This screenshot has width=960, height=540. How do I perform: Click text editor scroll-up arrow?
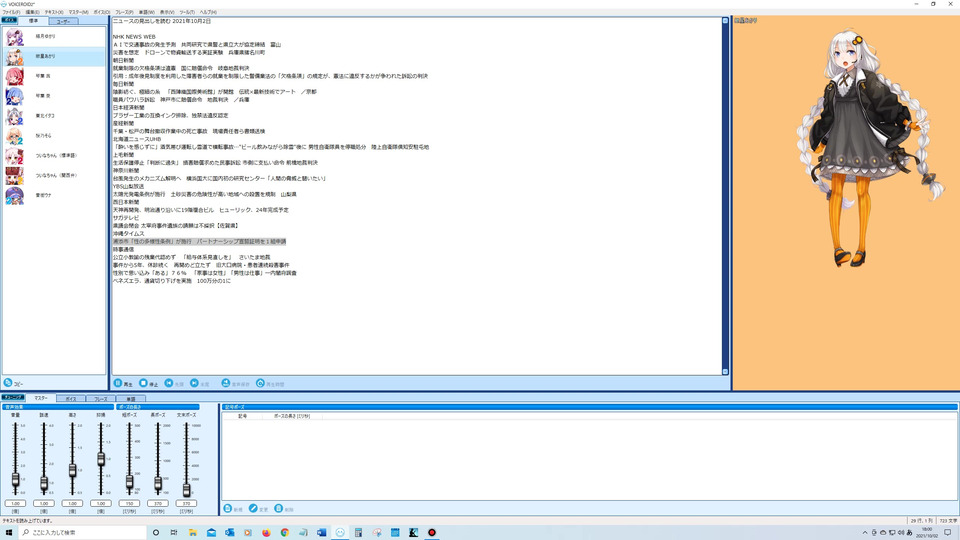[x=726, y=21]
